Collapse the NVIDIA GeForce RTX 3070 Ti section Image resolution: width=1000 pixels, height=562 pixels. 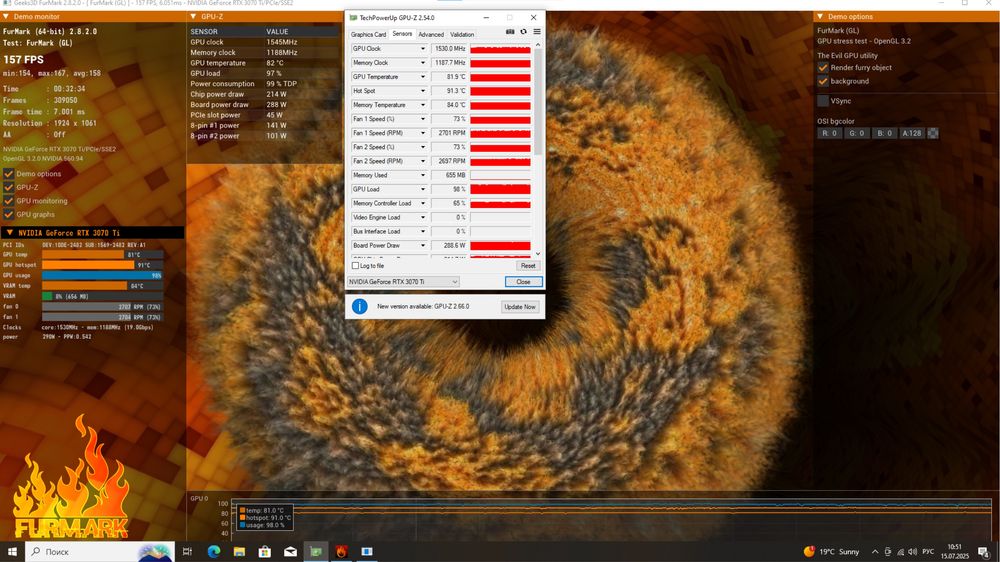tap(9, 233)
